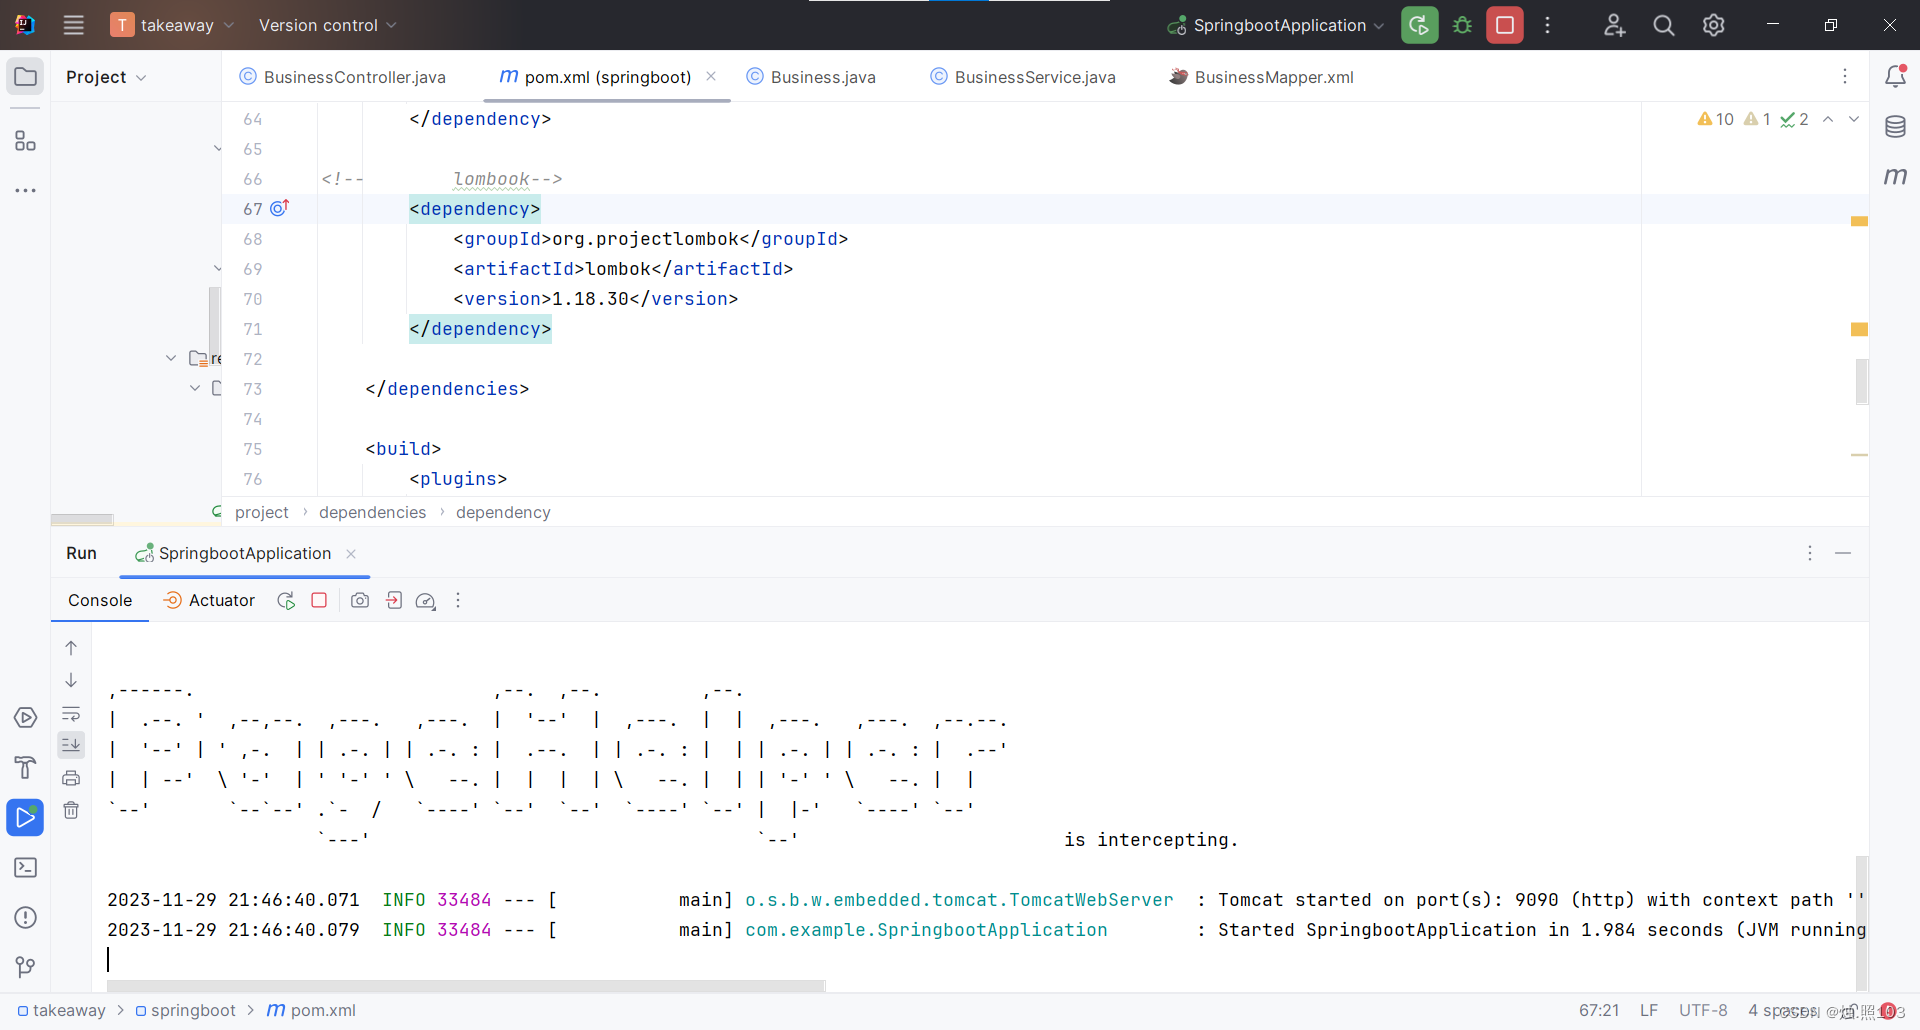This screenshot has width=1920, height=1030.
Task: Click the dependencies breadcrumb in editor
Action: tap(372, 512)
